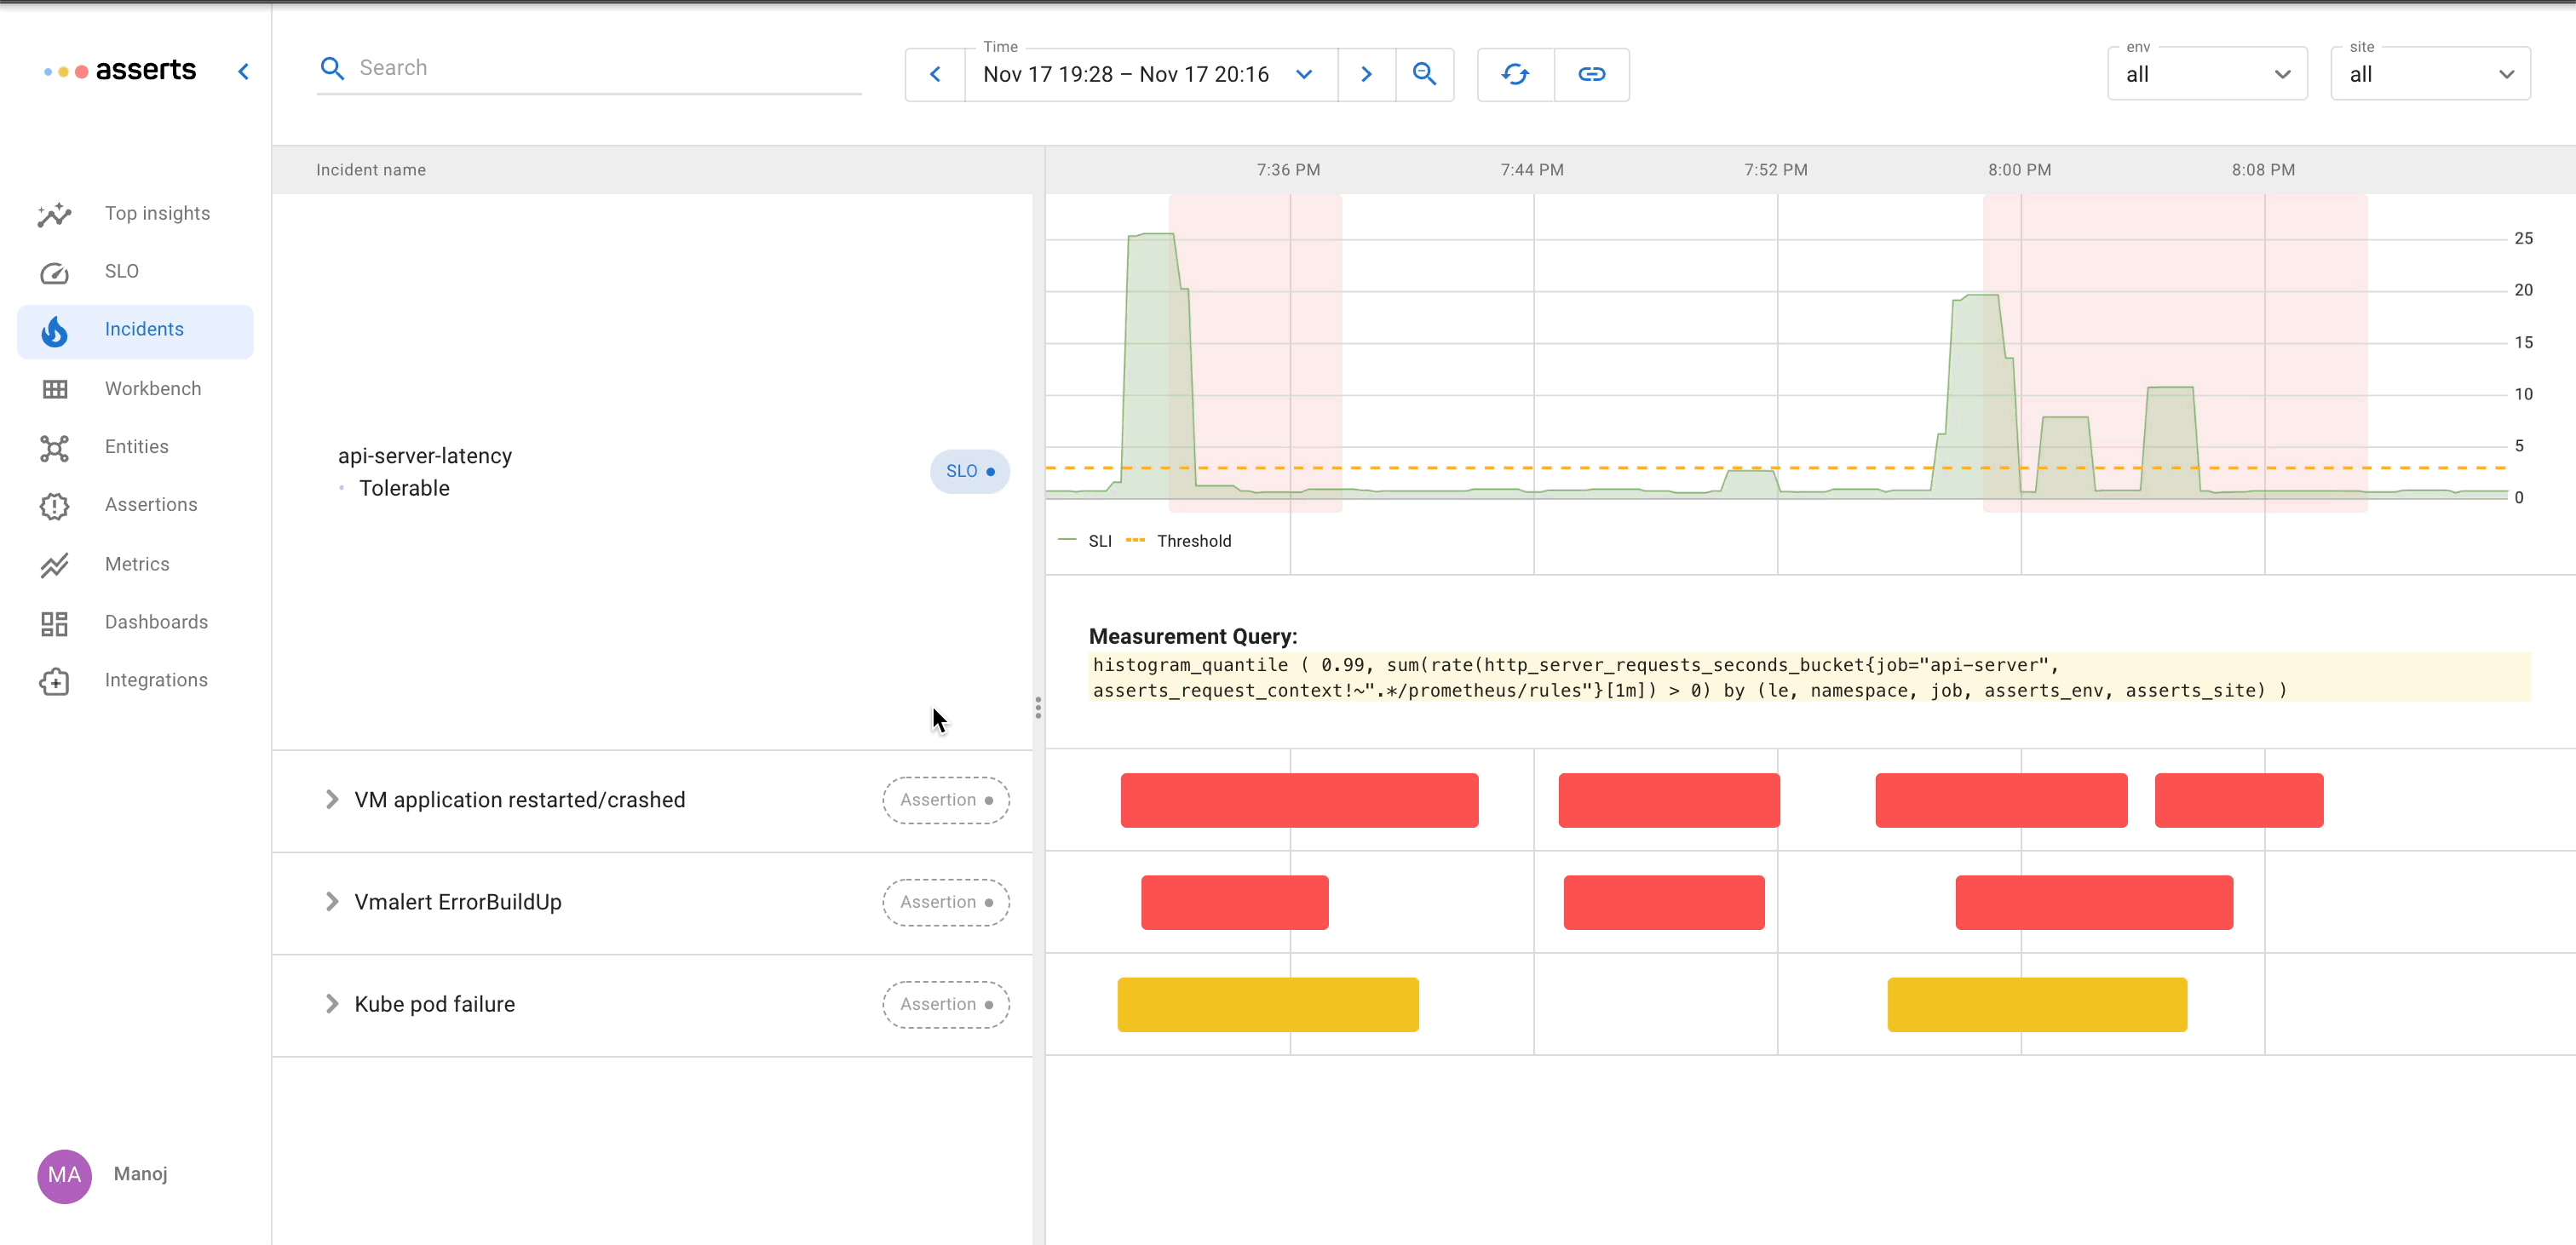The height and width of the screenshot is (1245, 2576).
Task: Click the refresh icon in toolbar
Action: 1515,74
